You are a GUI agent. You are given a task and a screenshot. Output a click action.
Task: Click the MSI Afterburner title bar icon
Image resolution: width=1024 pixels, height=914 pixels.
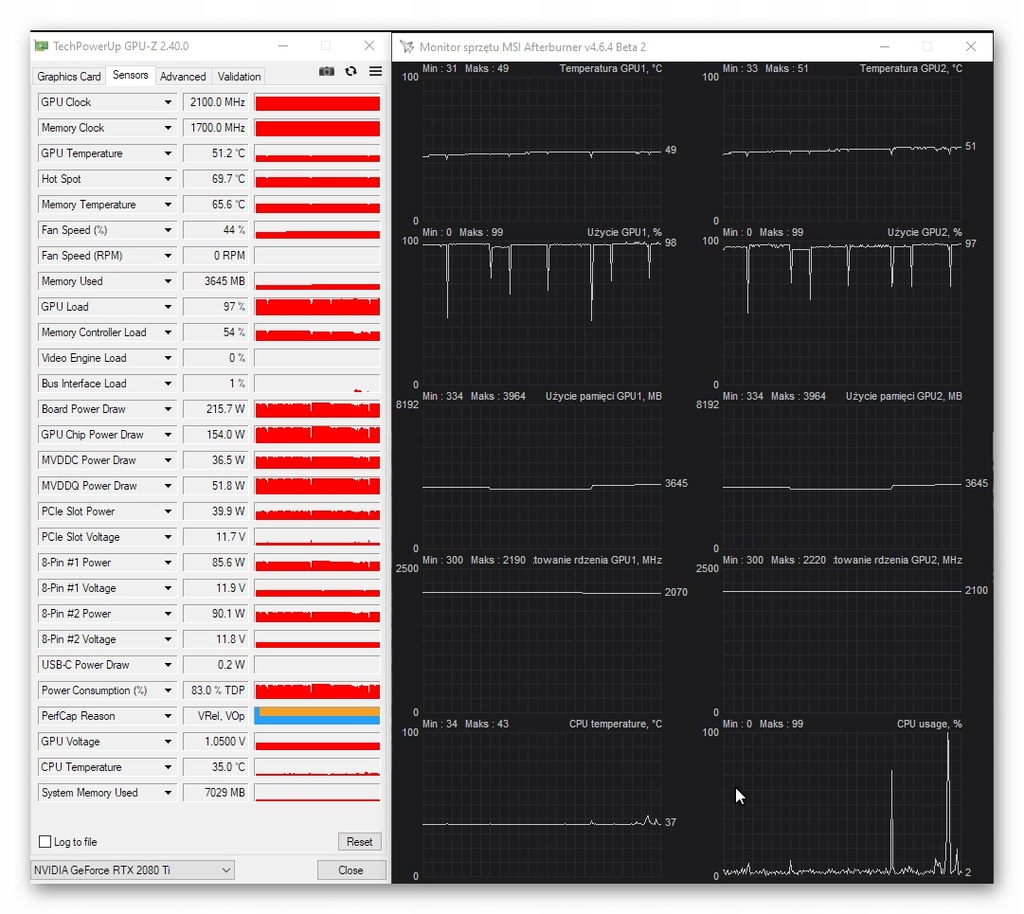point(407,46)
